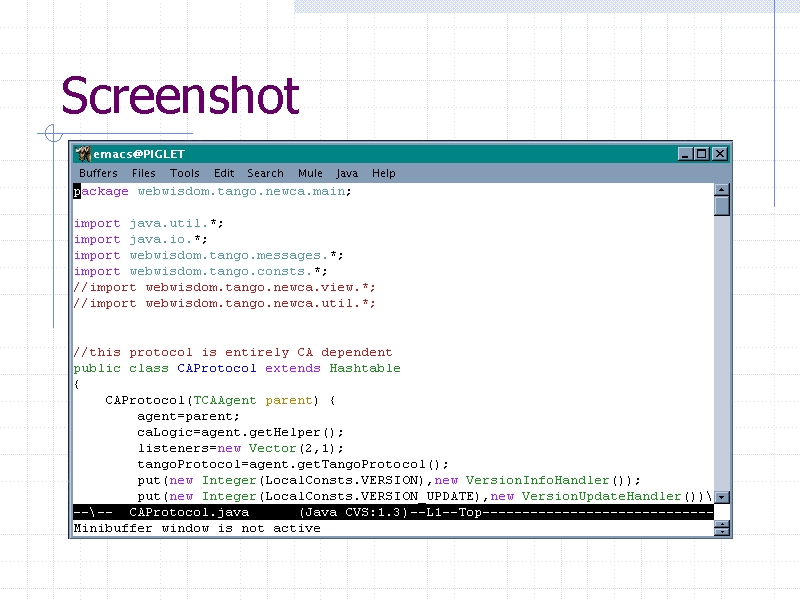800x600 pixels.
Task: Click the 'agent=parent;' line
Action: (x=188, y=416)
